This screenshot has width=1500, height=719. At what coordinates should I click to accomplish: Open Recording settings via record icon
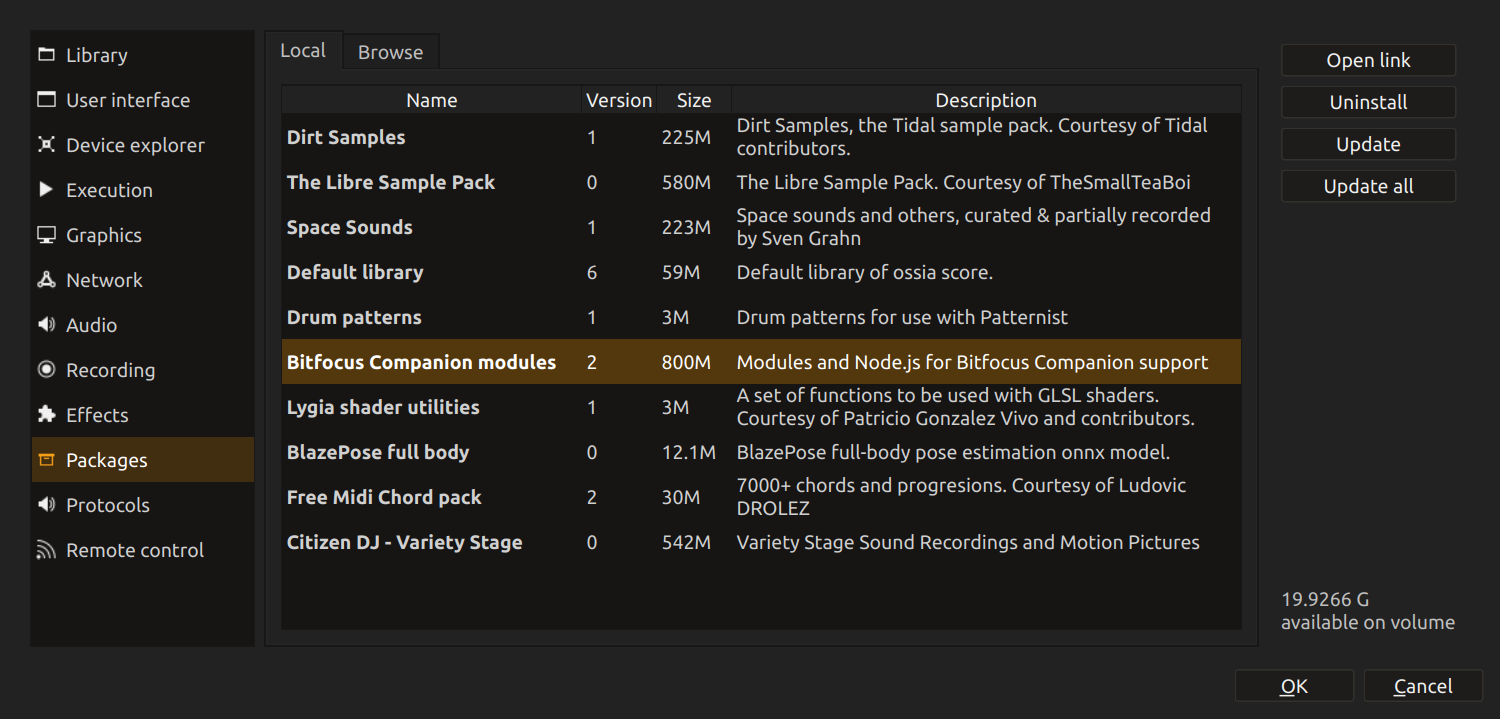pyautogui.click(x=46, y=370)
